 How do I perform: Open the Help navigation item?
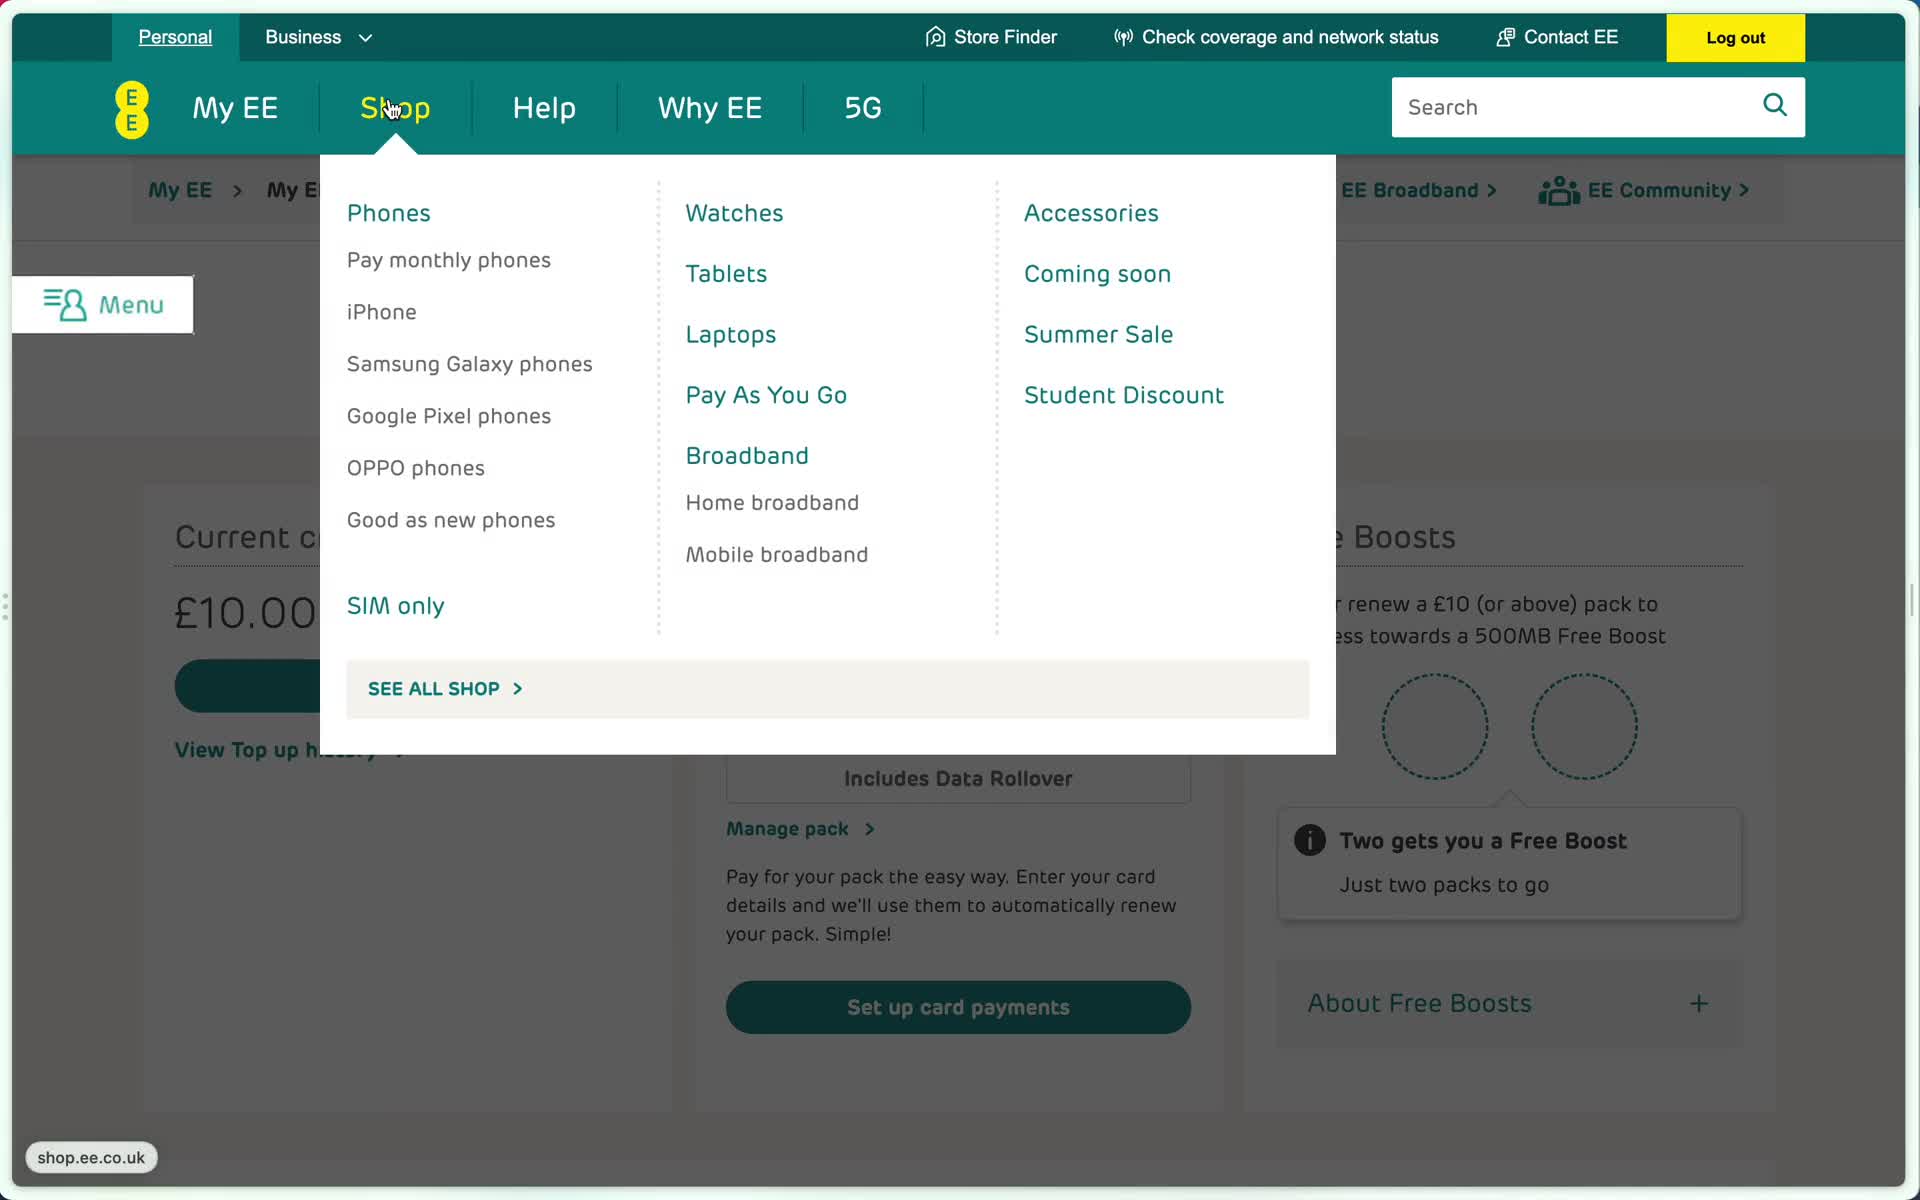544,108
